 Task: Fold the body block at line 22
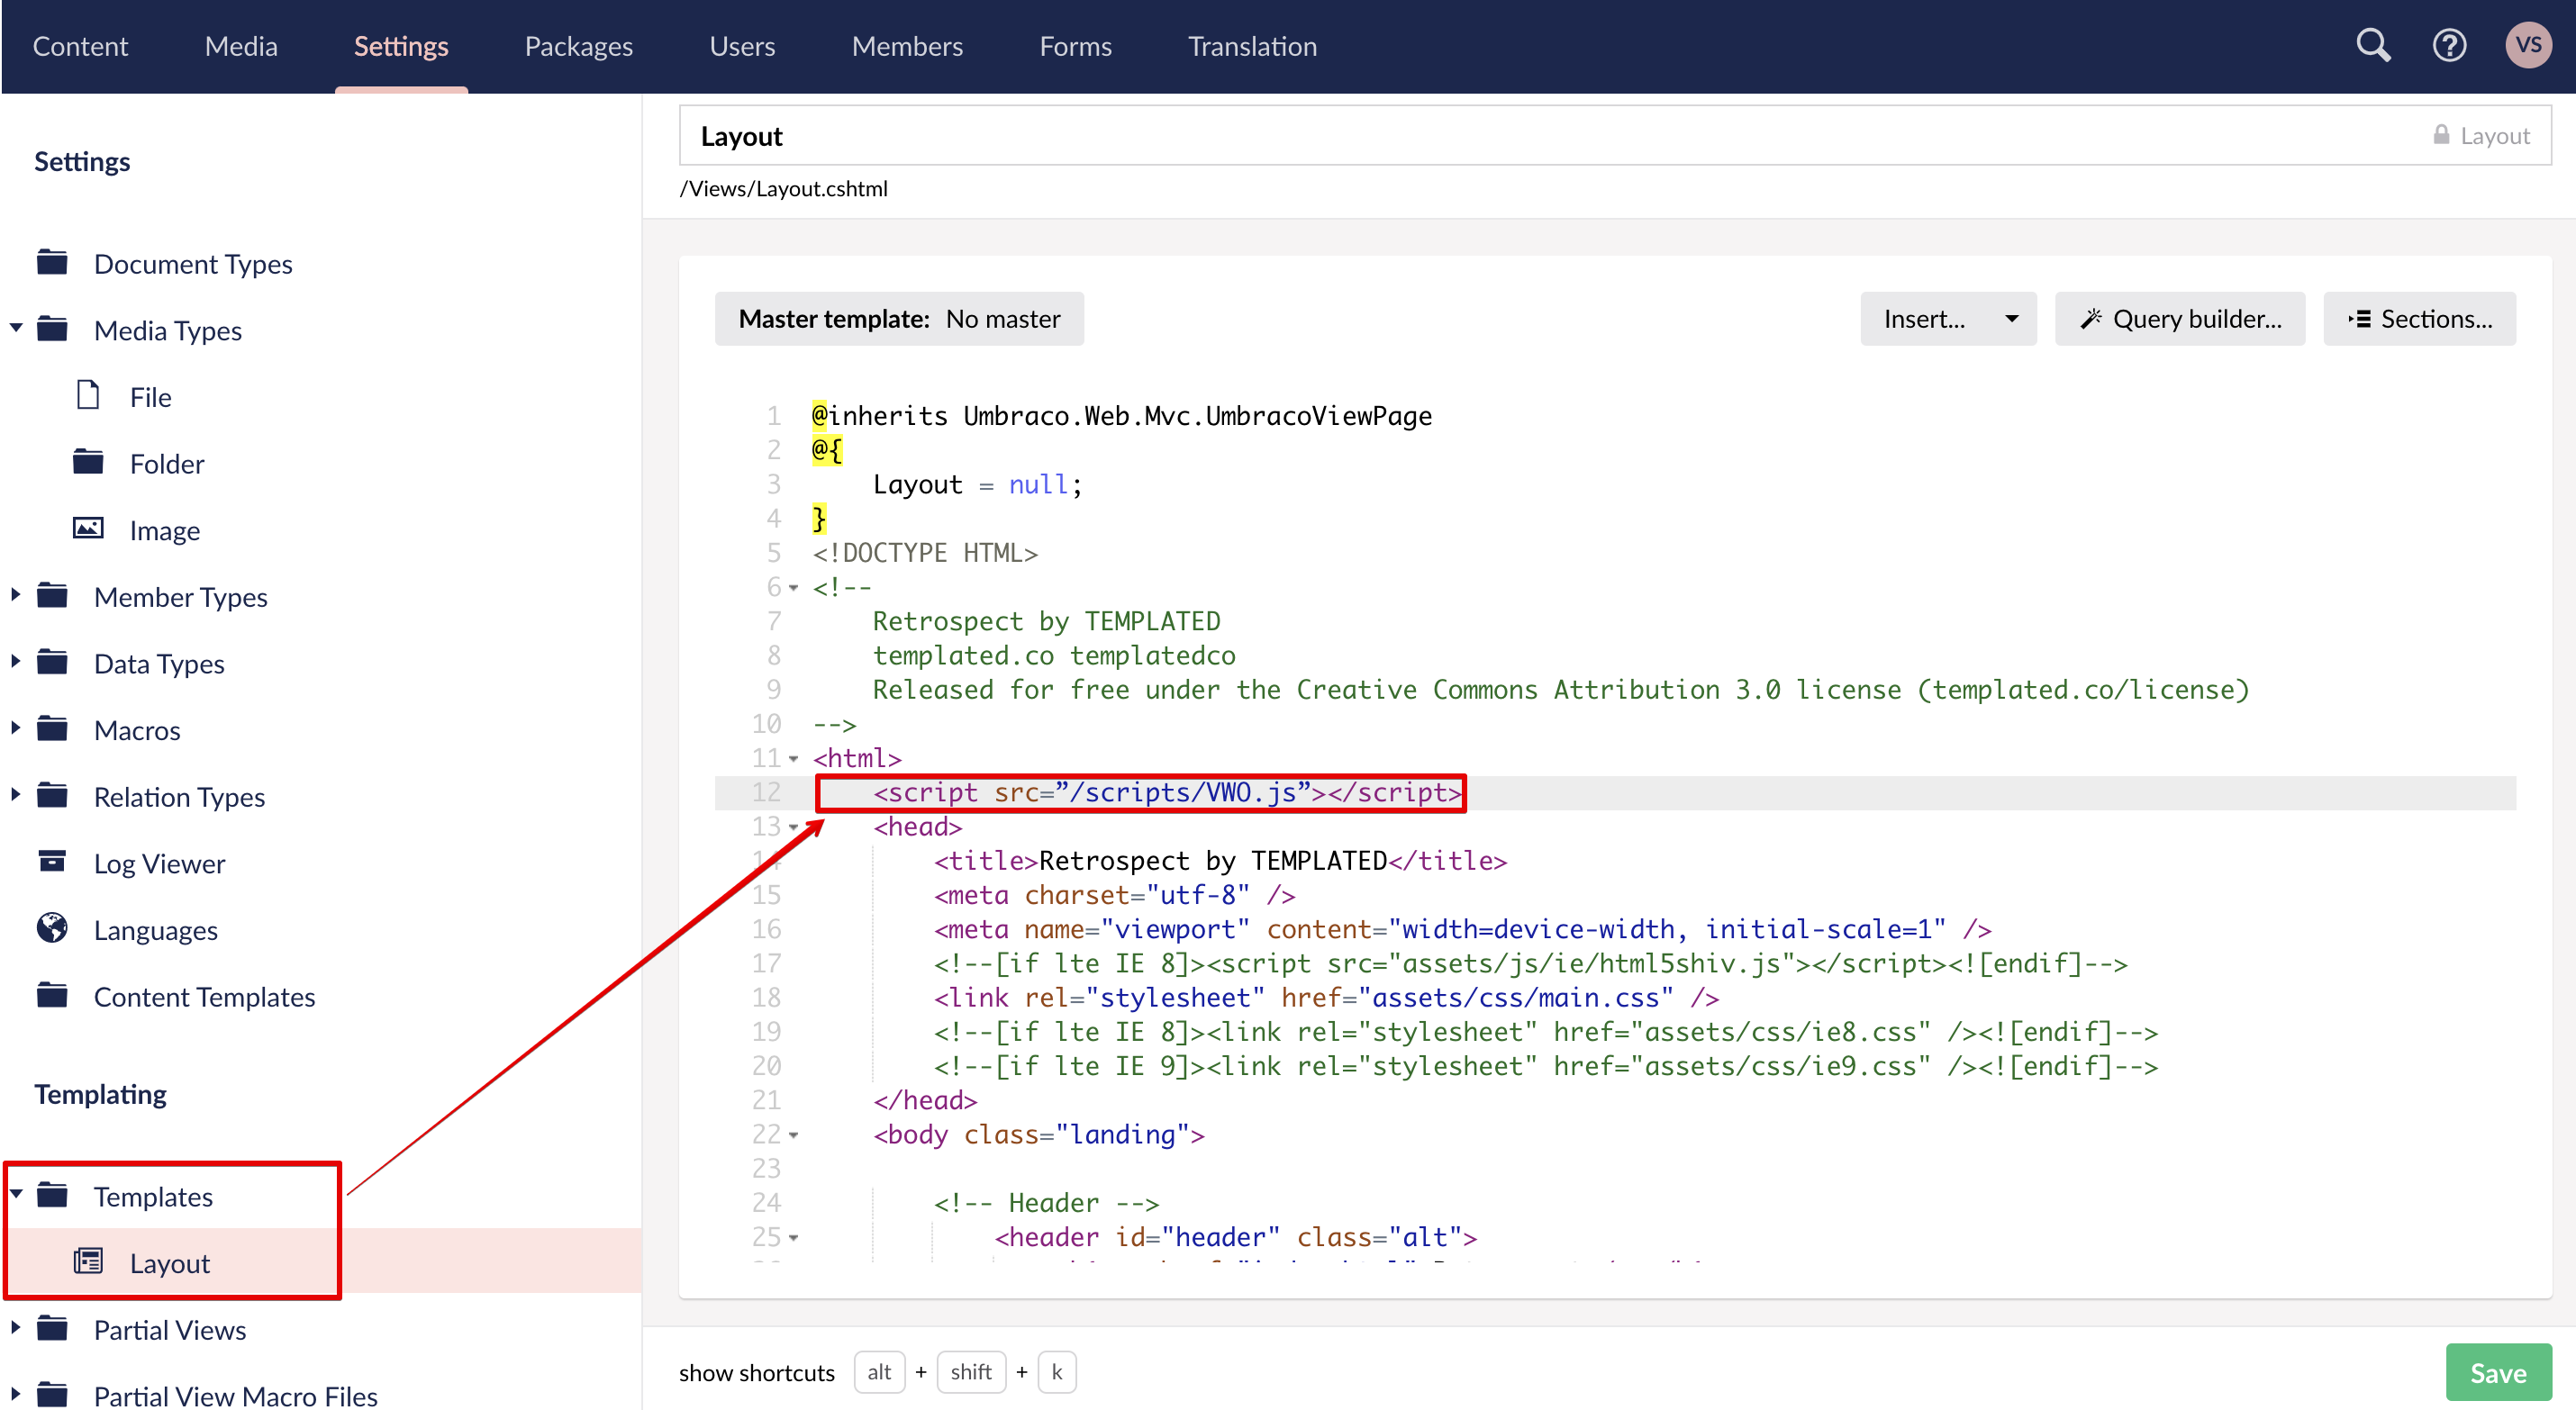coord(793,1136)
